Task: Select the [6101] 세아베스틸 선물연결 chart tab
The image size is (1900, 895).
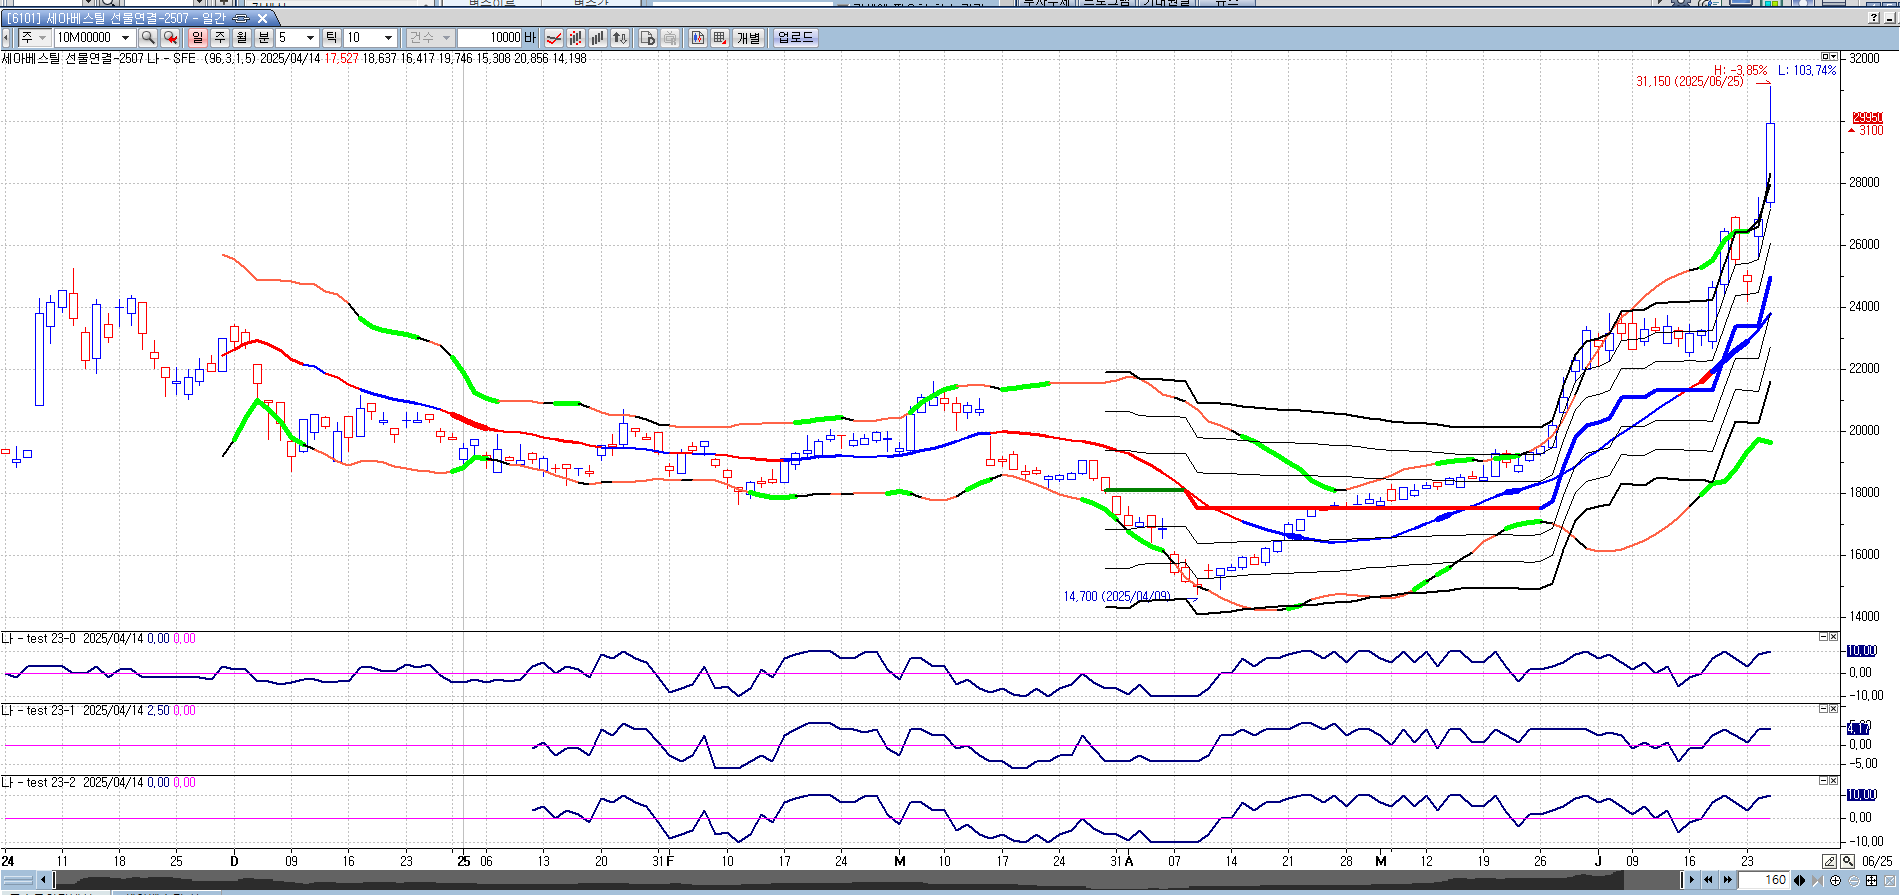Action: pyautogui.click(x=115, y=18)
